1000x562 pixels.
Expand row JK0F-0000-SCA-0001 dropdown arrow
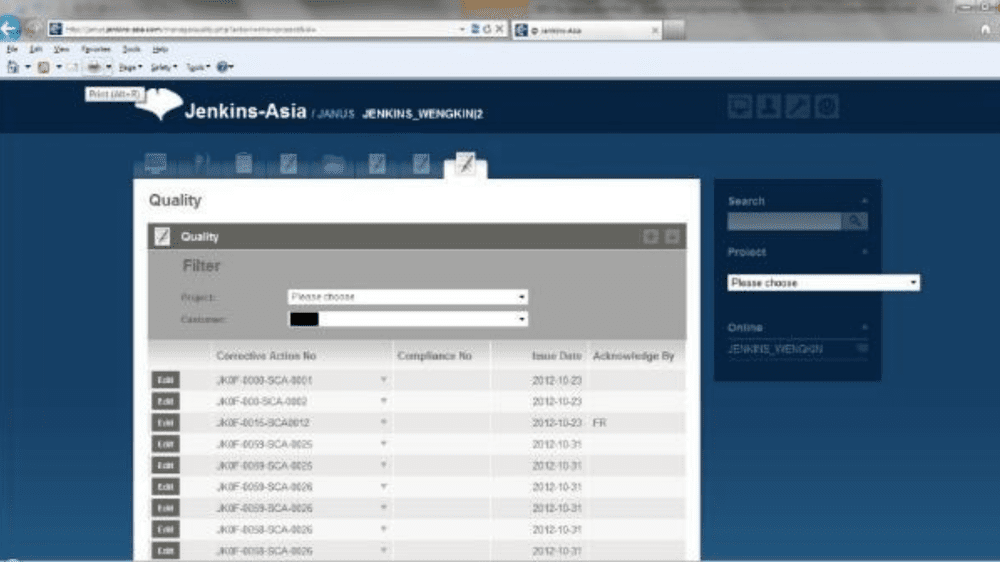[x=383, y=380]
